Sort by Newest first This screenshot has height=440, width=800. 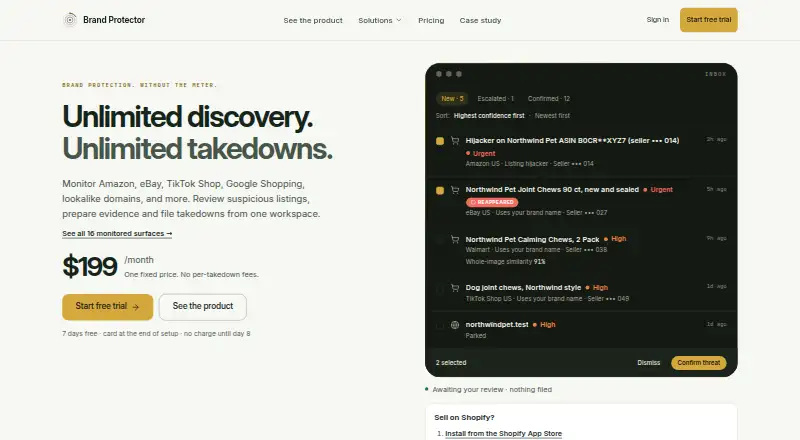tap(552, 116)
